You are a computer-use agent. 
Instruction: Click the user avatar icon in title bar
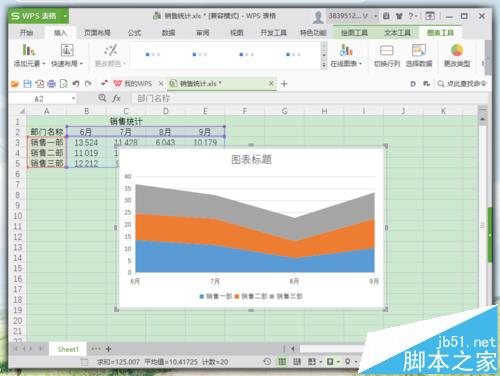click(318, 16)
